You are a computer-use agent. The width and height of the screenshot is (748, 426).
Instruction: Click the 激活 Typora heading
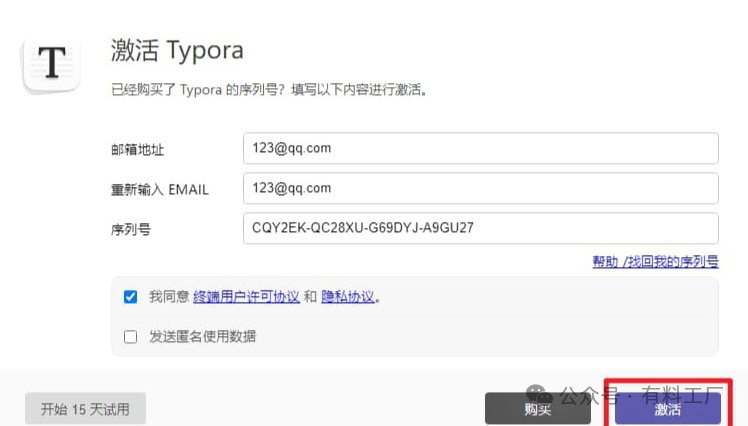[x=176, y=50]
